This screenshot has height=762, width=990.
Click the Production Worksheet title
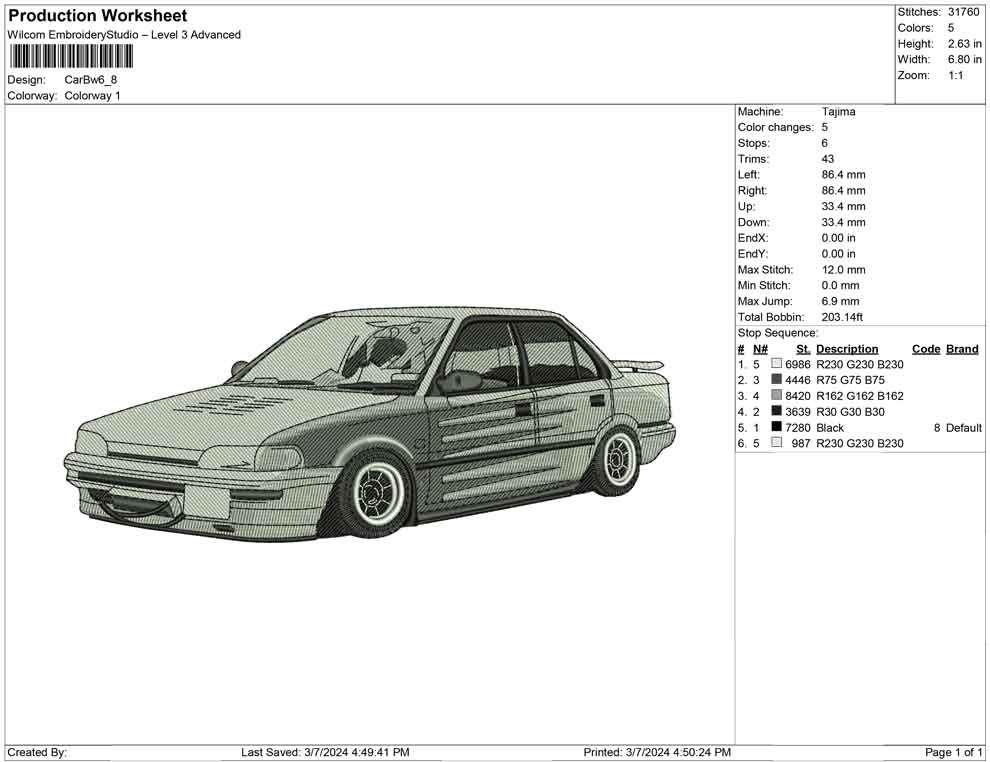coord(95,16)
